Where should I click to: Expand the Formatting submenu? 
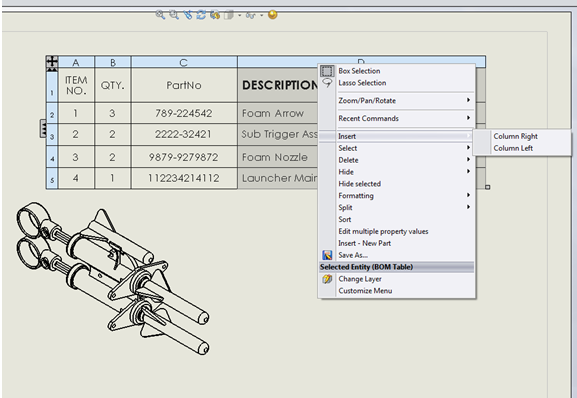click(x=397, y=196)
